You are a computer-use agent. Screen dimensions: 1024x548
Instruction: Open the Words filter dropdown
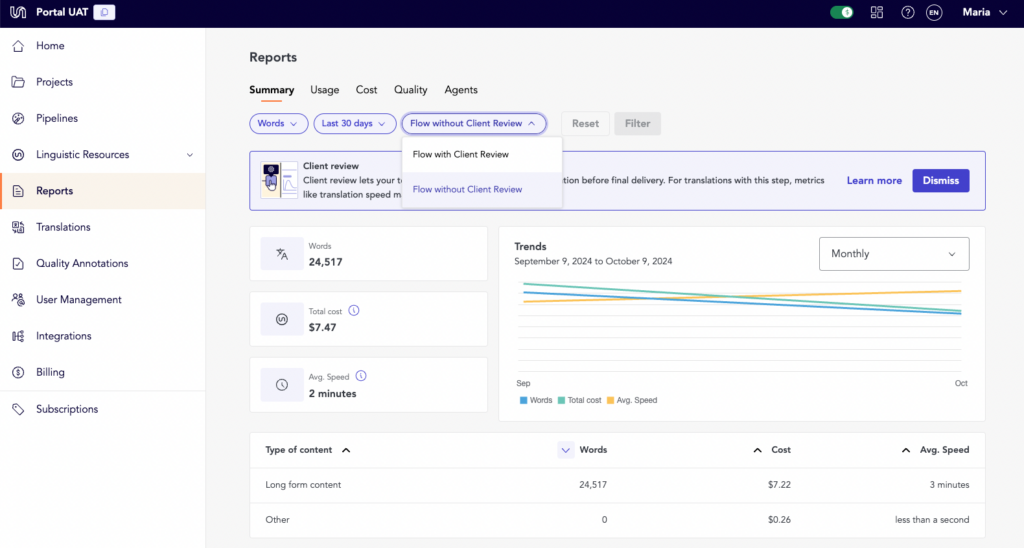(x=278, y=123)
